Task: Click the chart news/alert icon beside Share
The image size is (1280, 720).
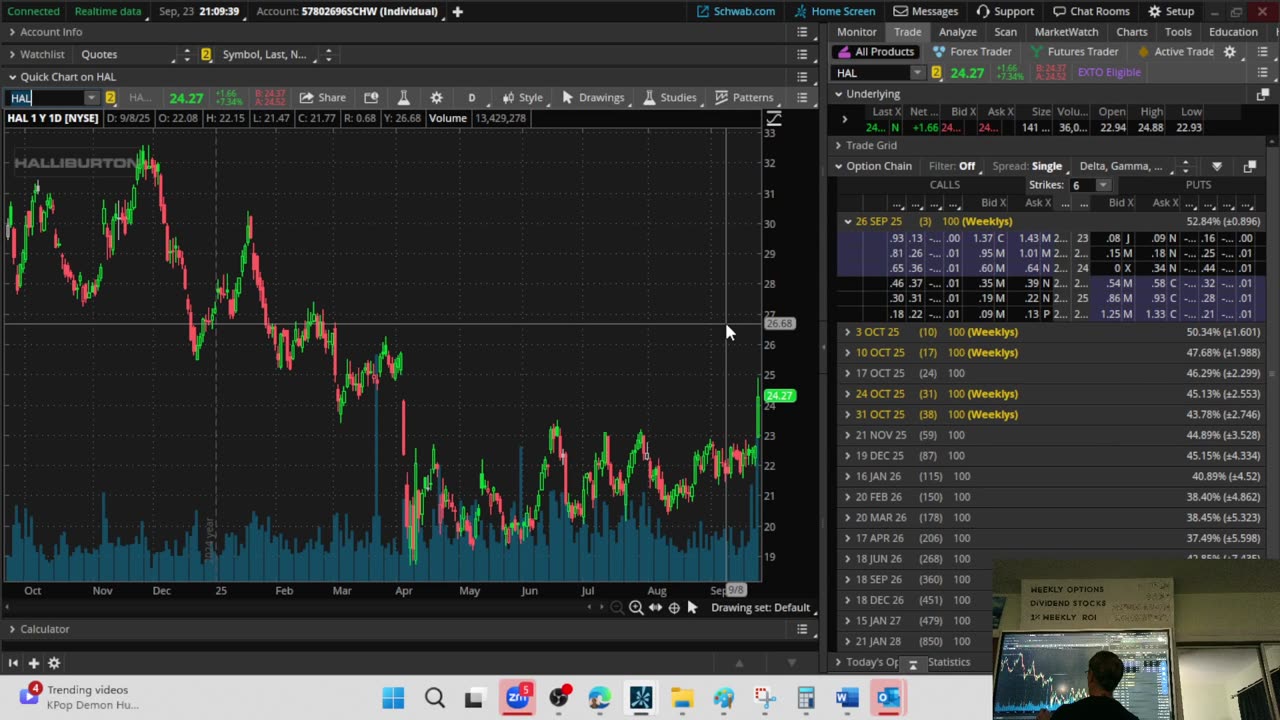Action: click(371, 97)
